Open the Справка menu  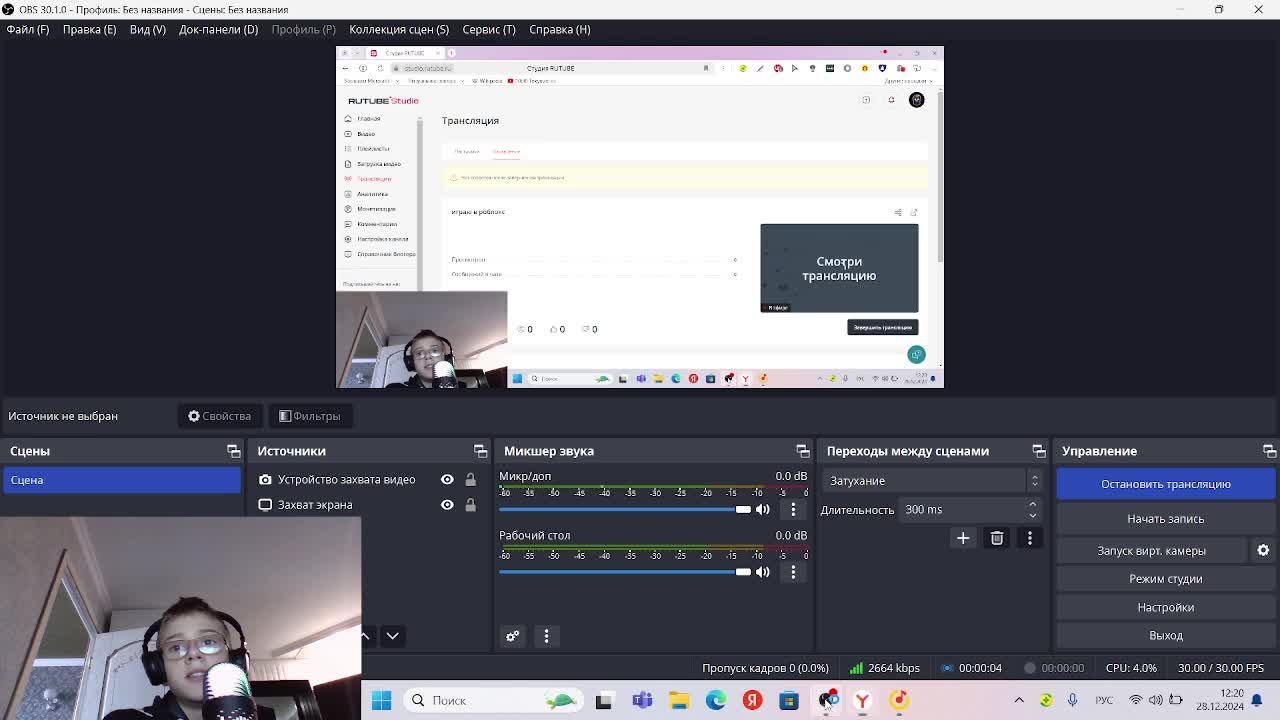click(559, 29)
